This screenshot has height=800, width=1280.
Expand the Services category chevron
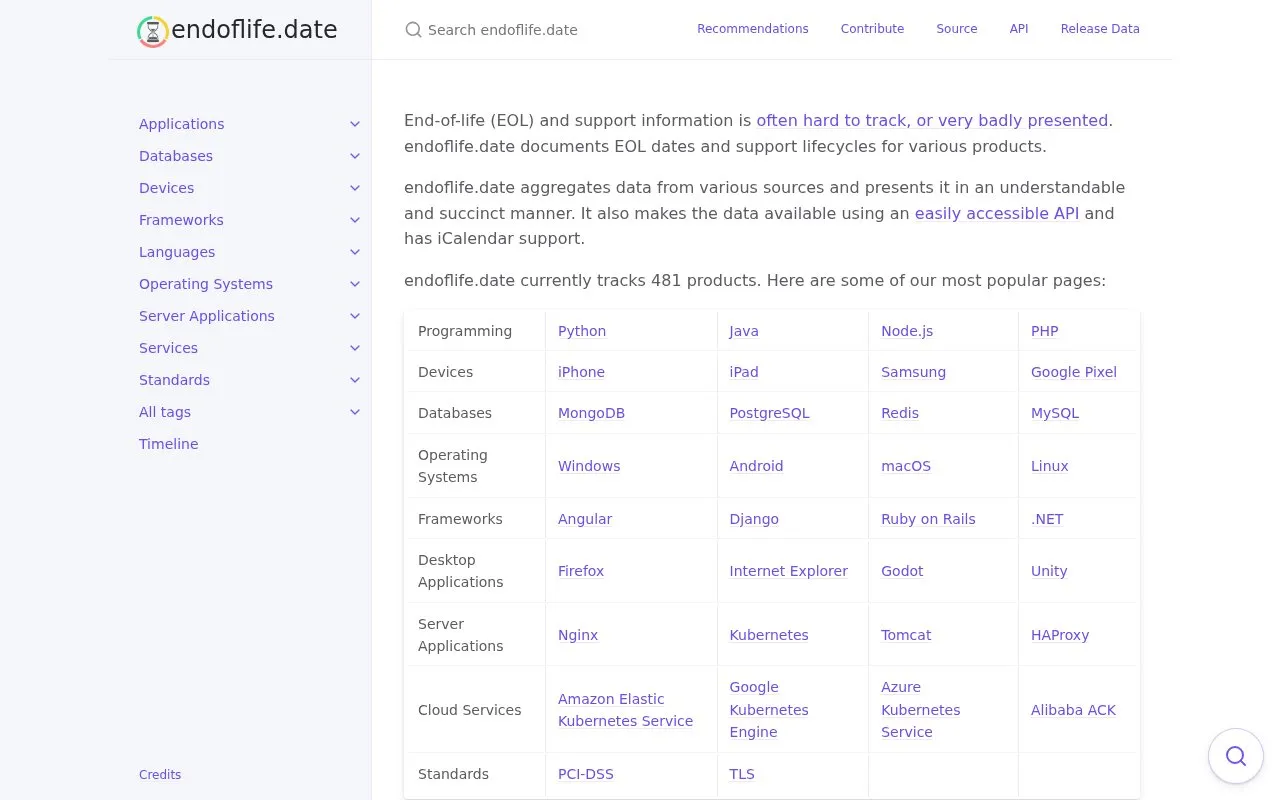(x=355, y=348)
